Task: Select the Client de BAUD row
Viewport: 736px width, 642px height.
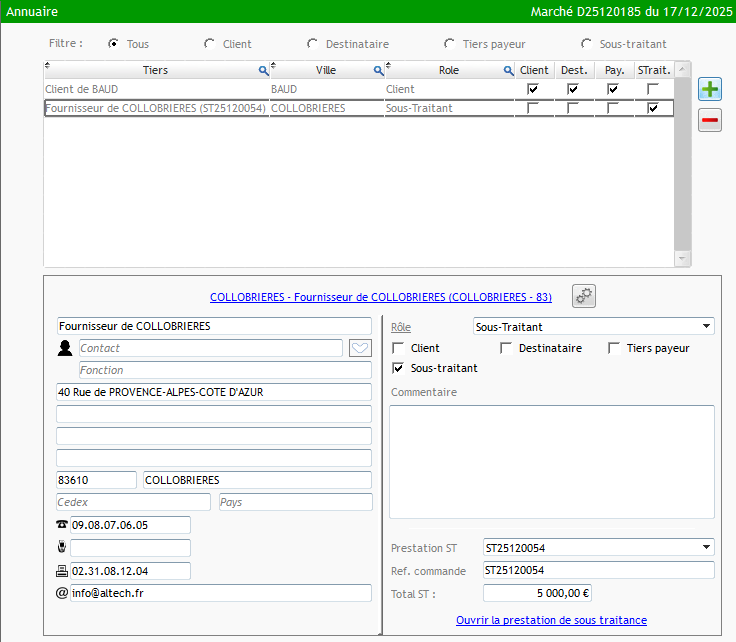Action: tap(155, 89)
